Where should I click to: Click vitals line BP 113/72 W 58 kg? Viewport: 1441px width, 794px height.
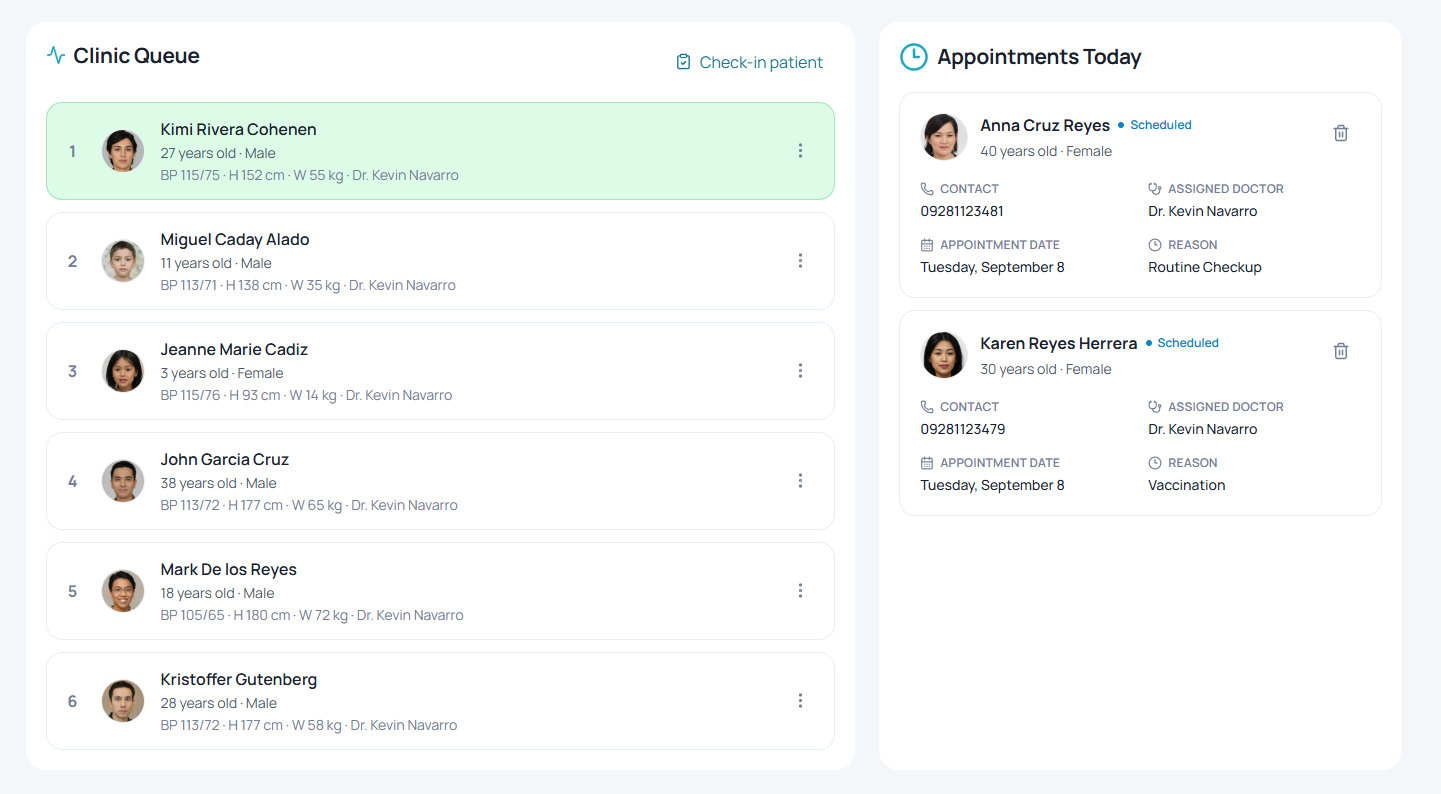coord(309,725)
